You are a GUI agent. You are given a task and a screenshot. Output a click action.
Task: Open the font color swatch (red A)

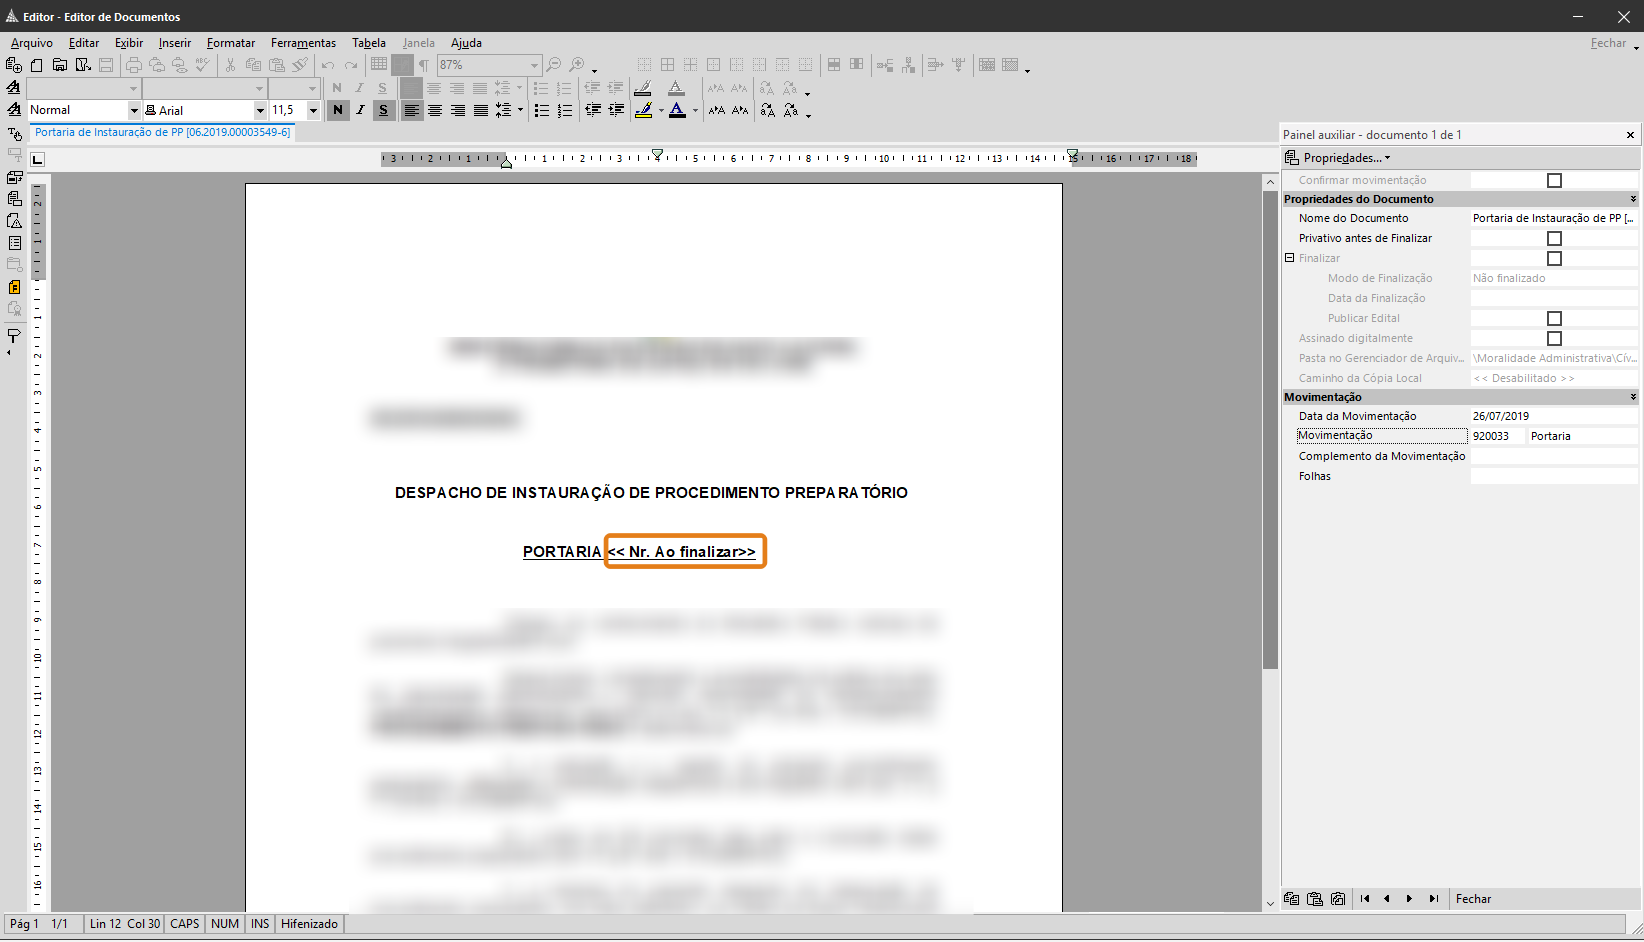tap(678, 110)
